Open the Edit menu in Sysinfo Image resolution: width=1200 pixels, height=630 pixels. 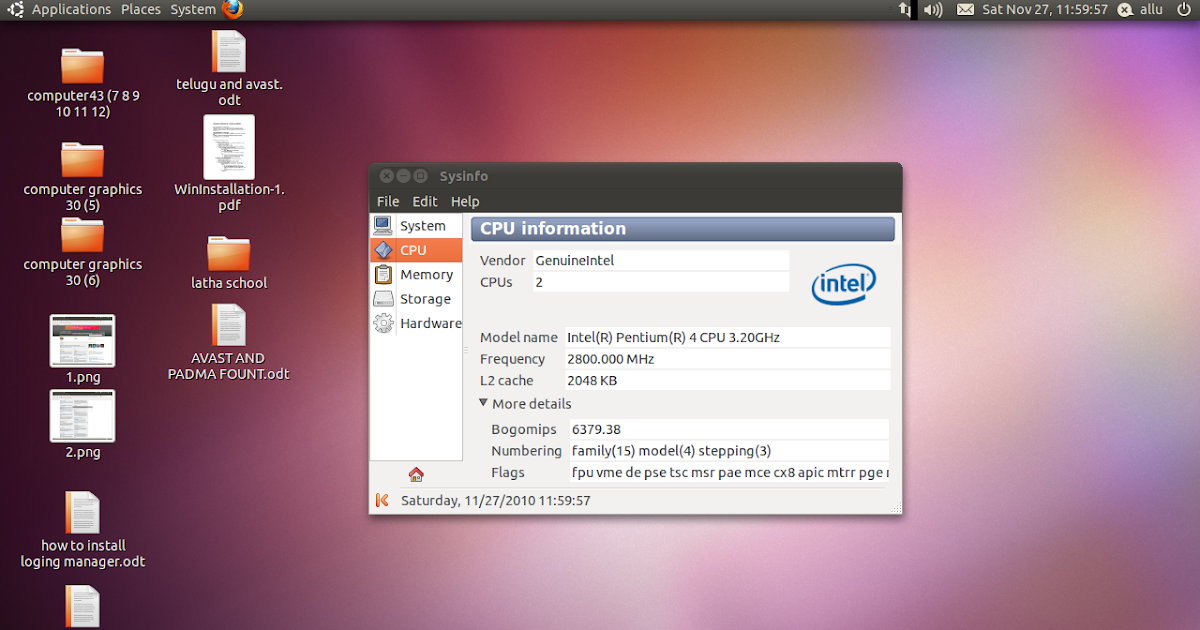click(x=424, y=201)
